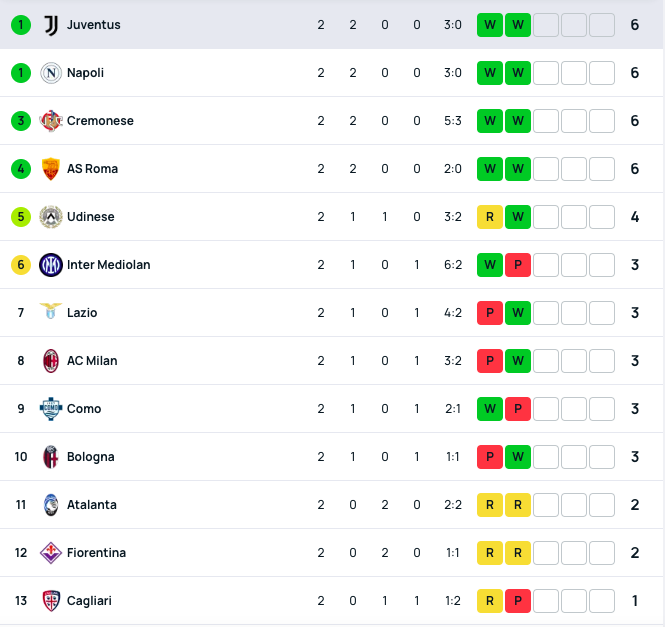Open the Inter Mediolan logo

(51, 265)
